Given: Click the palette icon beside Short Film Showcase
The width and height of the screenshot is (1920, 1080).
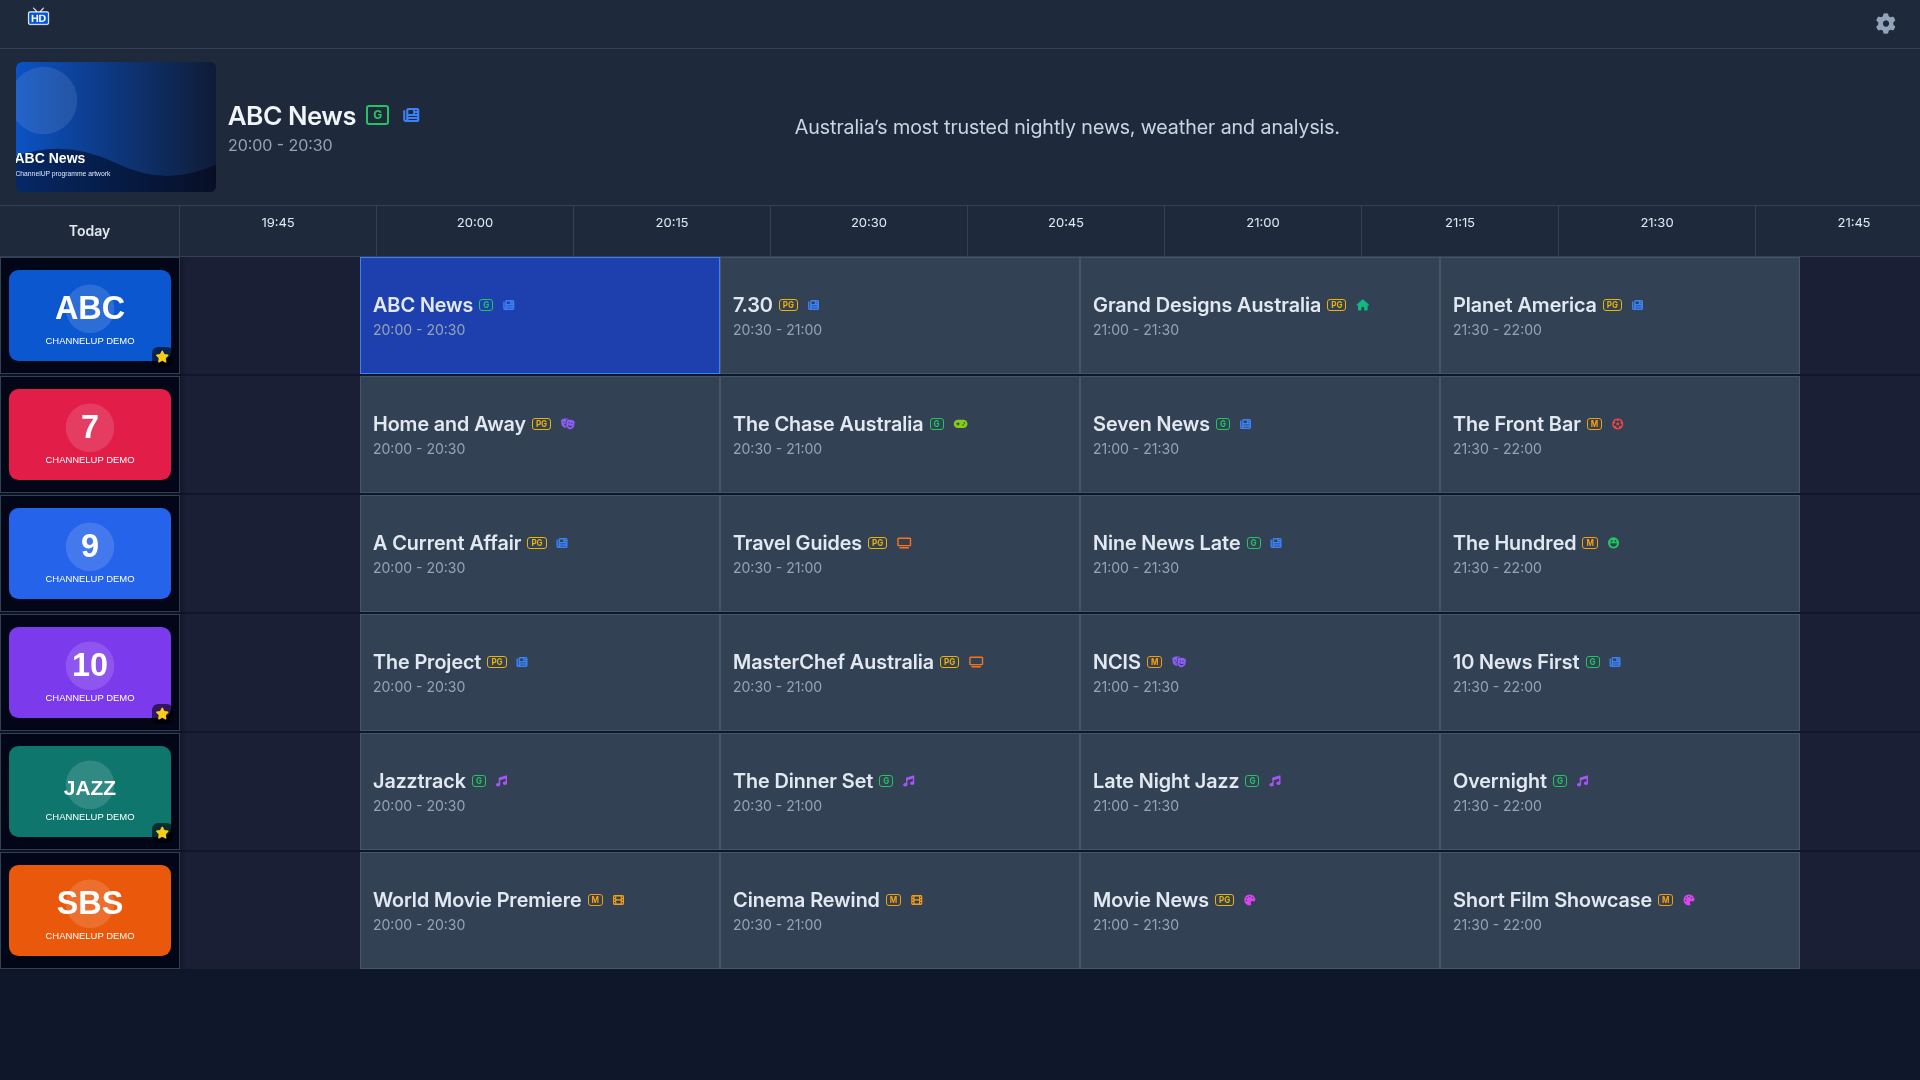Looking at the screenshot, I should (x=1688, y=900).
